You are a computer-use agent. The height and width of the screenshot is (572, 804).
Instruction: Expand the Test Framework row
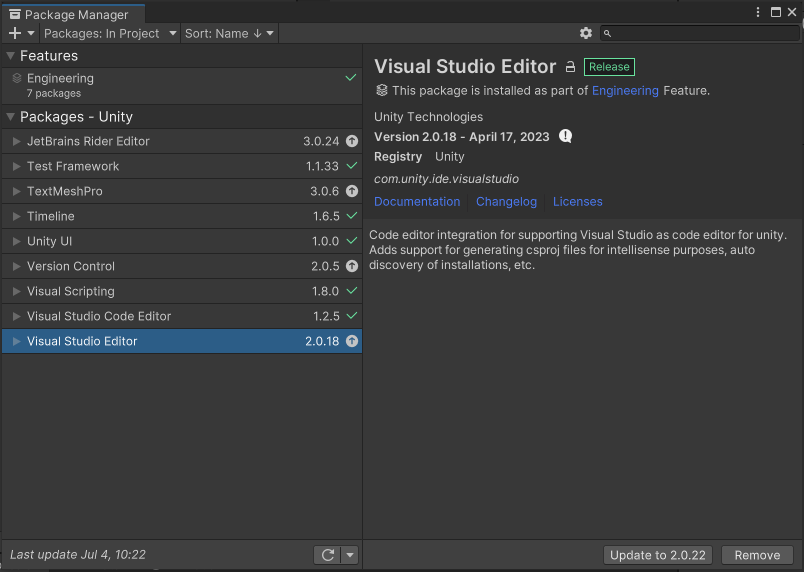coord(16,166)
